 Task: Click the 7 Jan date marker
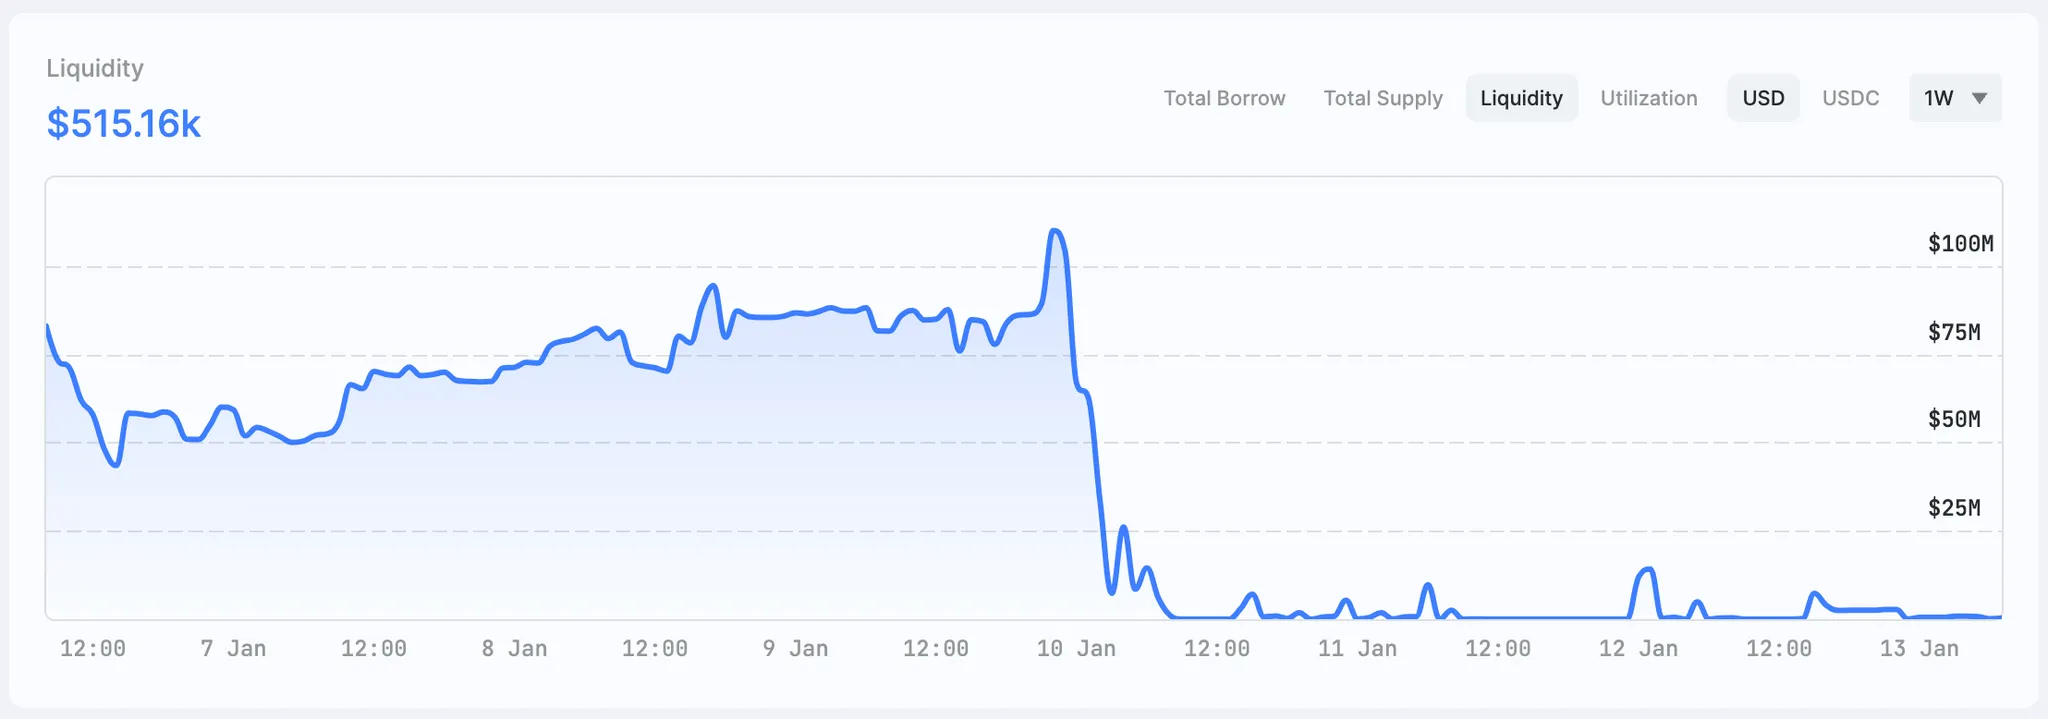(233, 649)
